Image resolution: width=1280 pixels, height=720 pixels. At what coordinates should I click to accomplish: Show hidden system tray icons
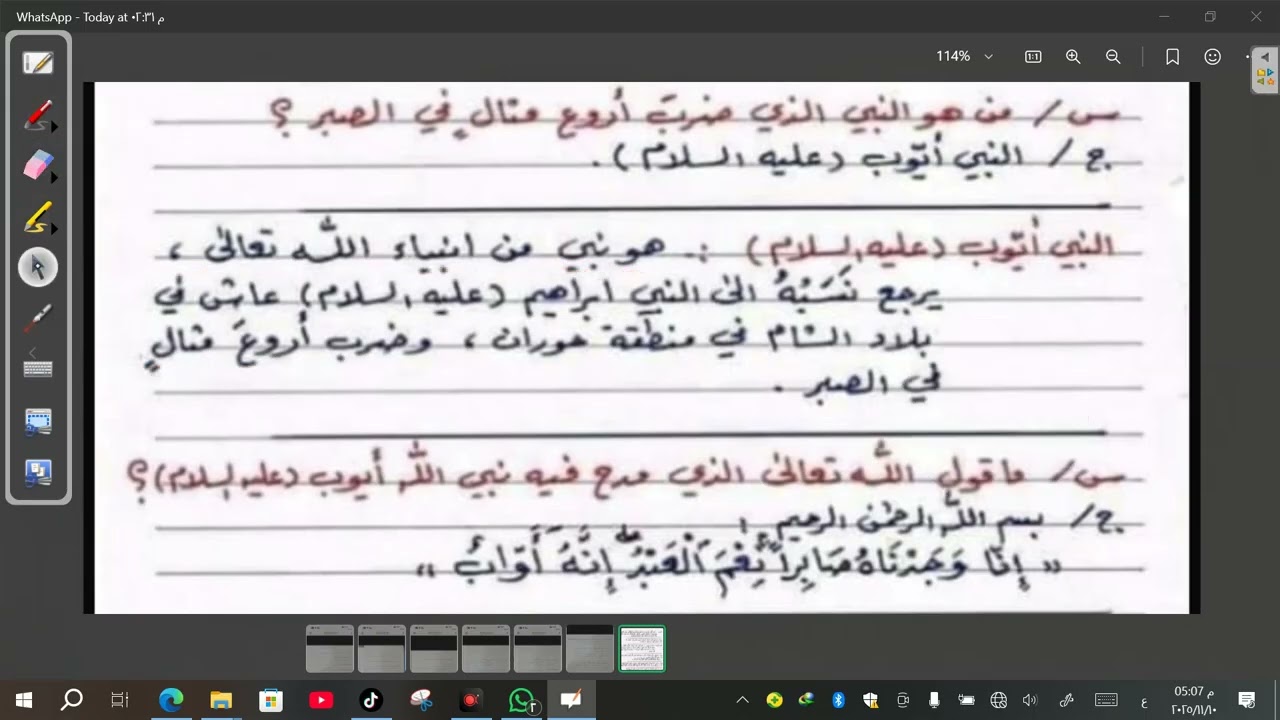click(x=742, y=700)
